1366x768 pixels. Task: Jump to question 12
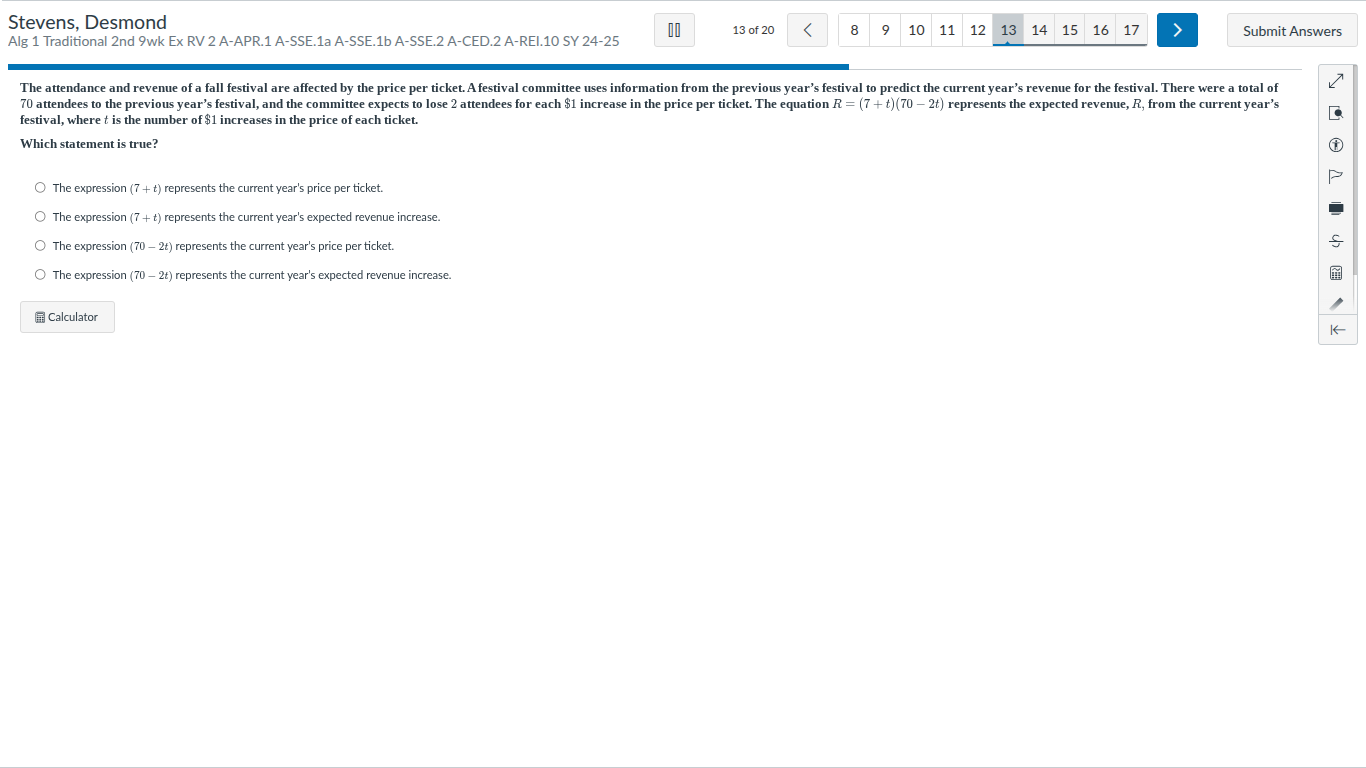tap(978, 30)
